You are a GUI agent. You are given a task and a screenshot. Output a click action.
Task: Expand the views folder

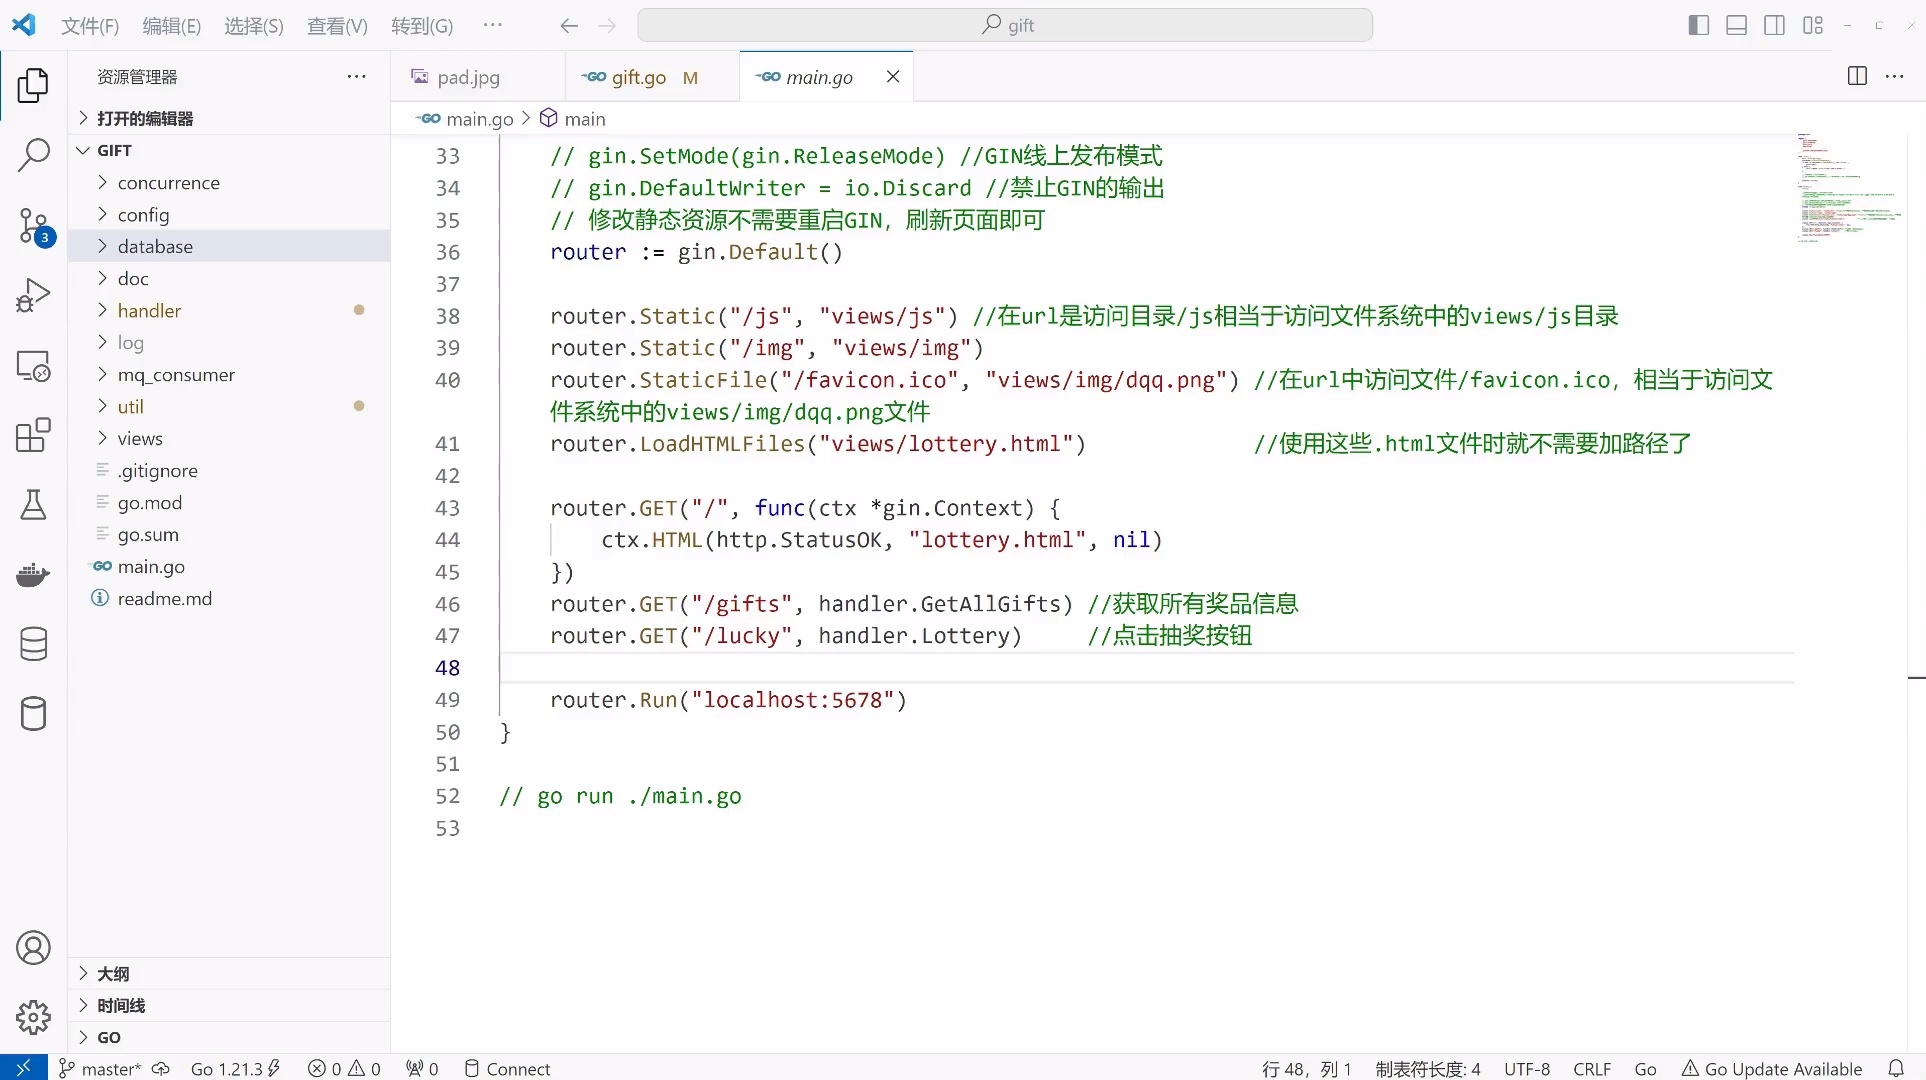(229, 438)
